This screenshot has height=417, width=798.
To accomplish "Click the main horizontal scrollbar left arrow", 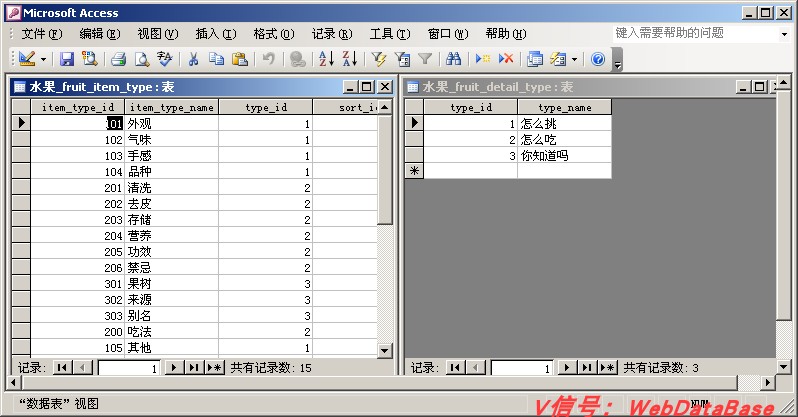I will [13, 382].
